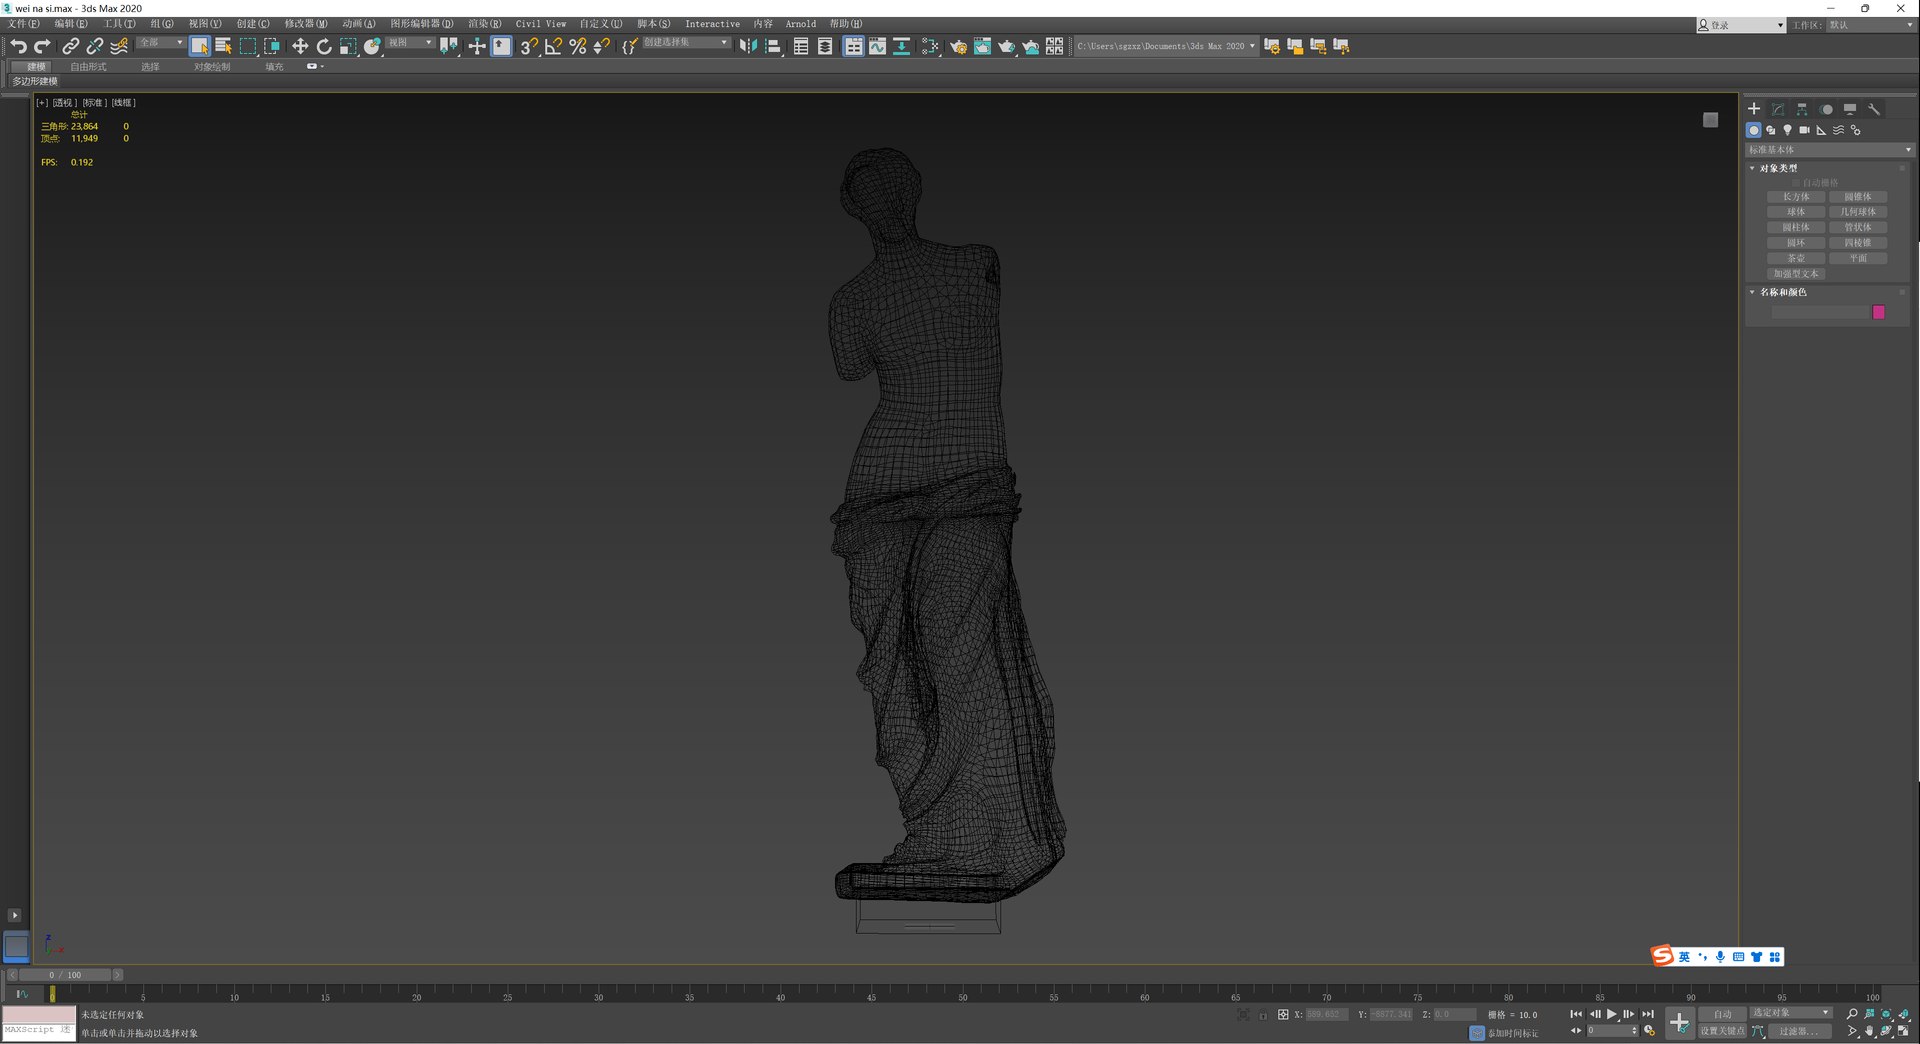Select the Move tool
Viewport: 1920px width, 1044px height.
299,46
